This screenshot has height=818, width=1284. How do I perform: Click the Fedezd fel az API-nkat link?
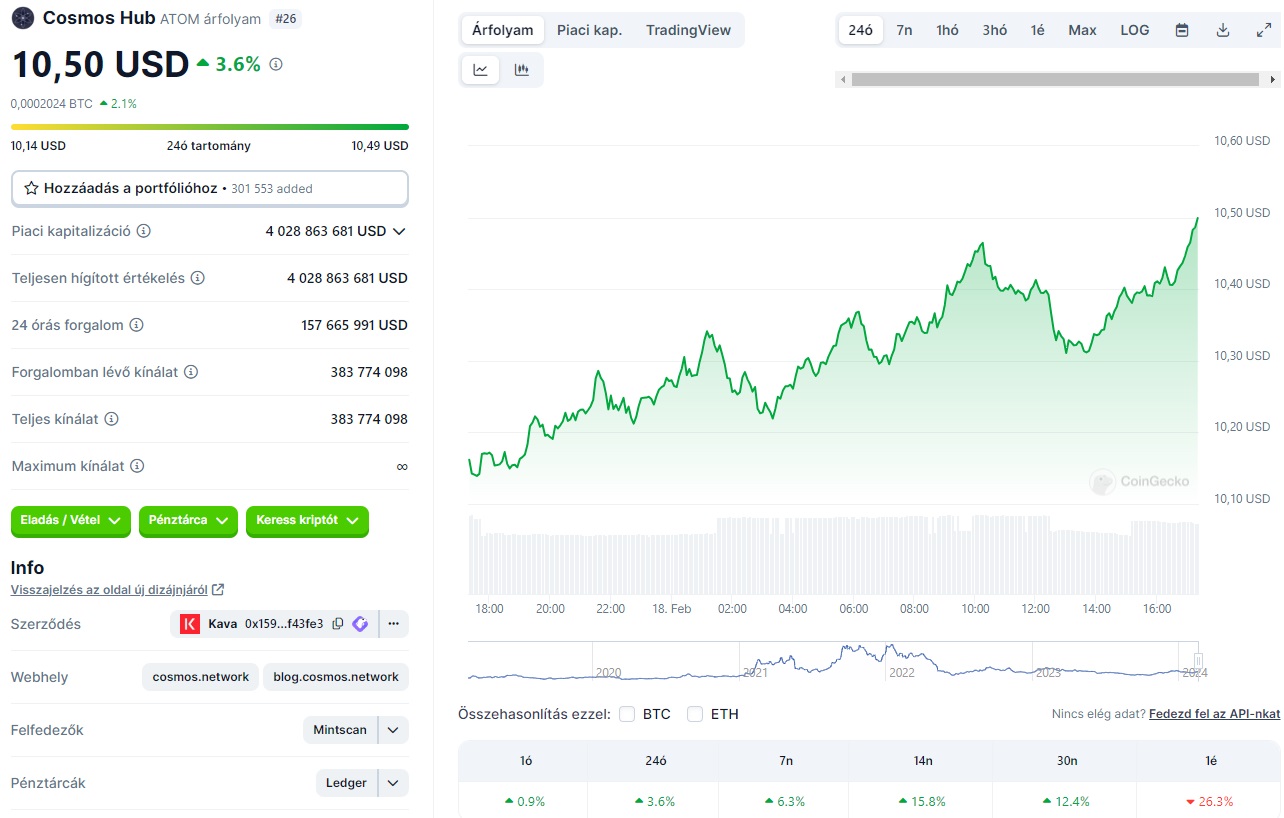(x=1214, y=714)
